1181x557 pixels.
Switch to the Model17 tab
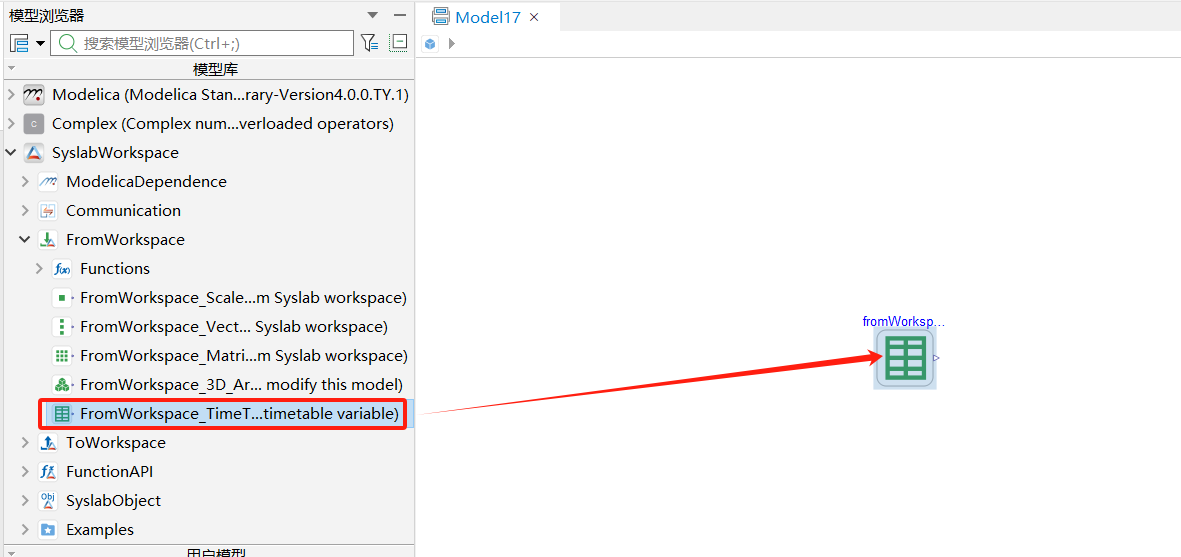[488, 17]
